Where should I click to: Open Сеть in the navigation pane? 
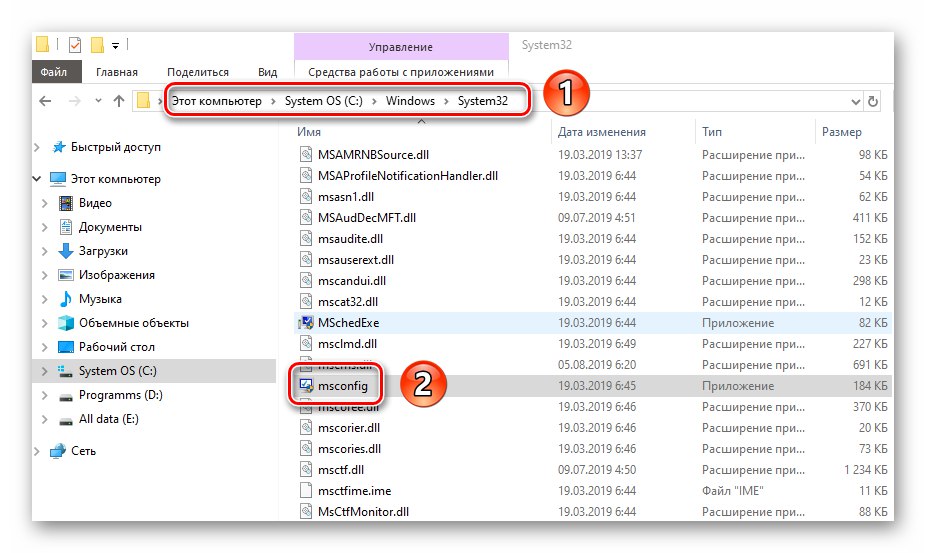[x=83, y=451]
